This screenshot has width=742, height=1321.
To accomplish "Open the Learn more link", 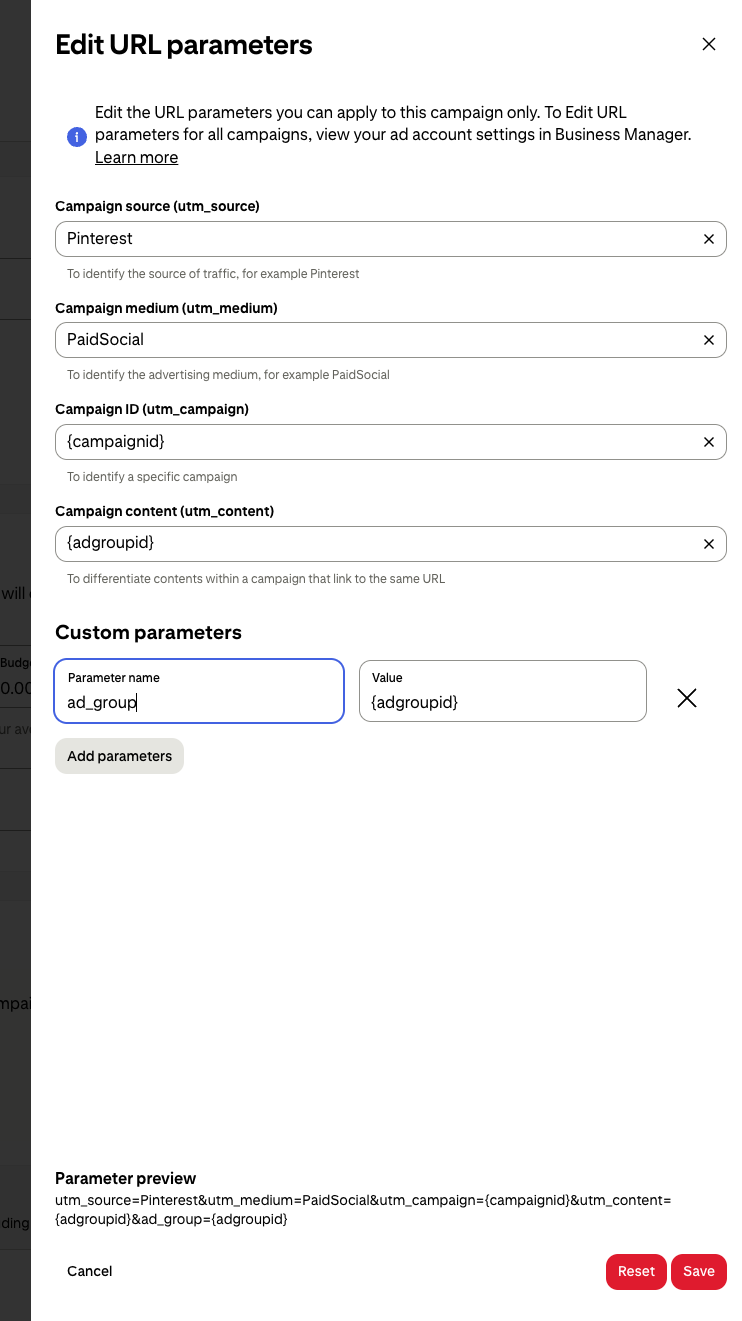I will click(136, 158).
